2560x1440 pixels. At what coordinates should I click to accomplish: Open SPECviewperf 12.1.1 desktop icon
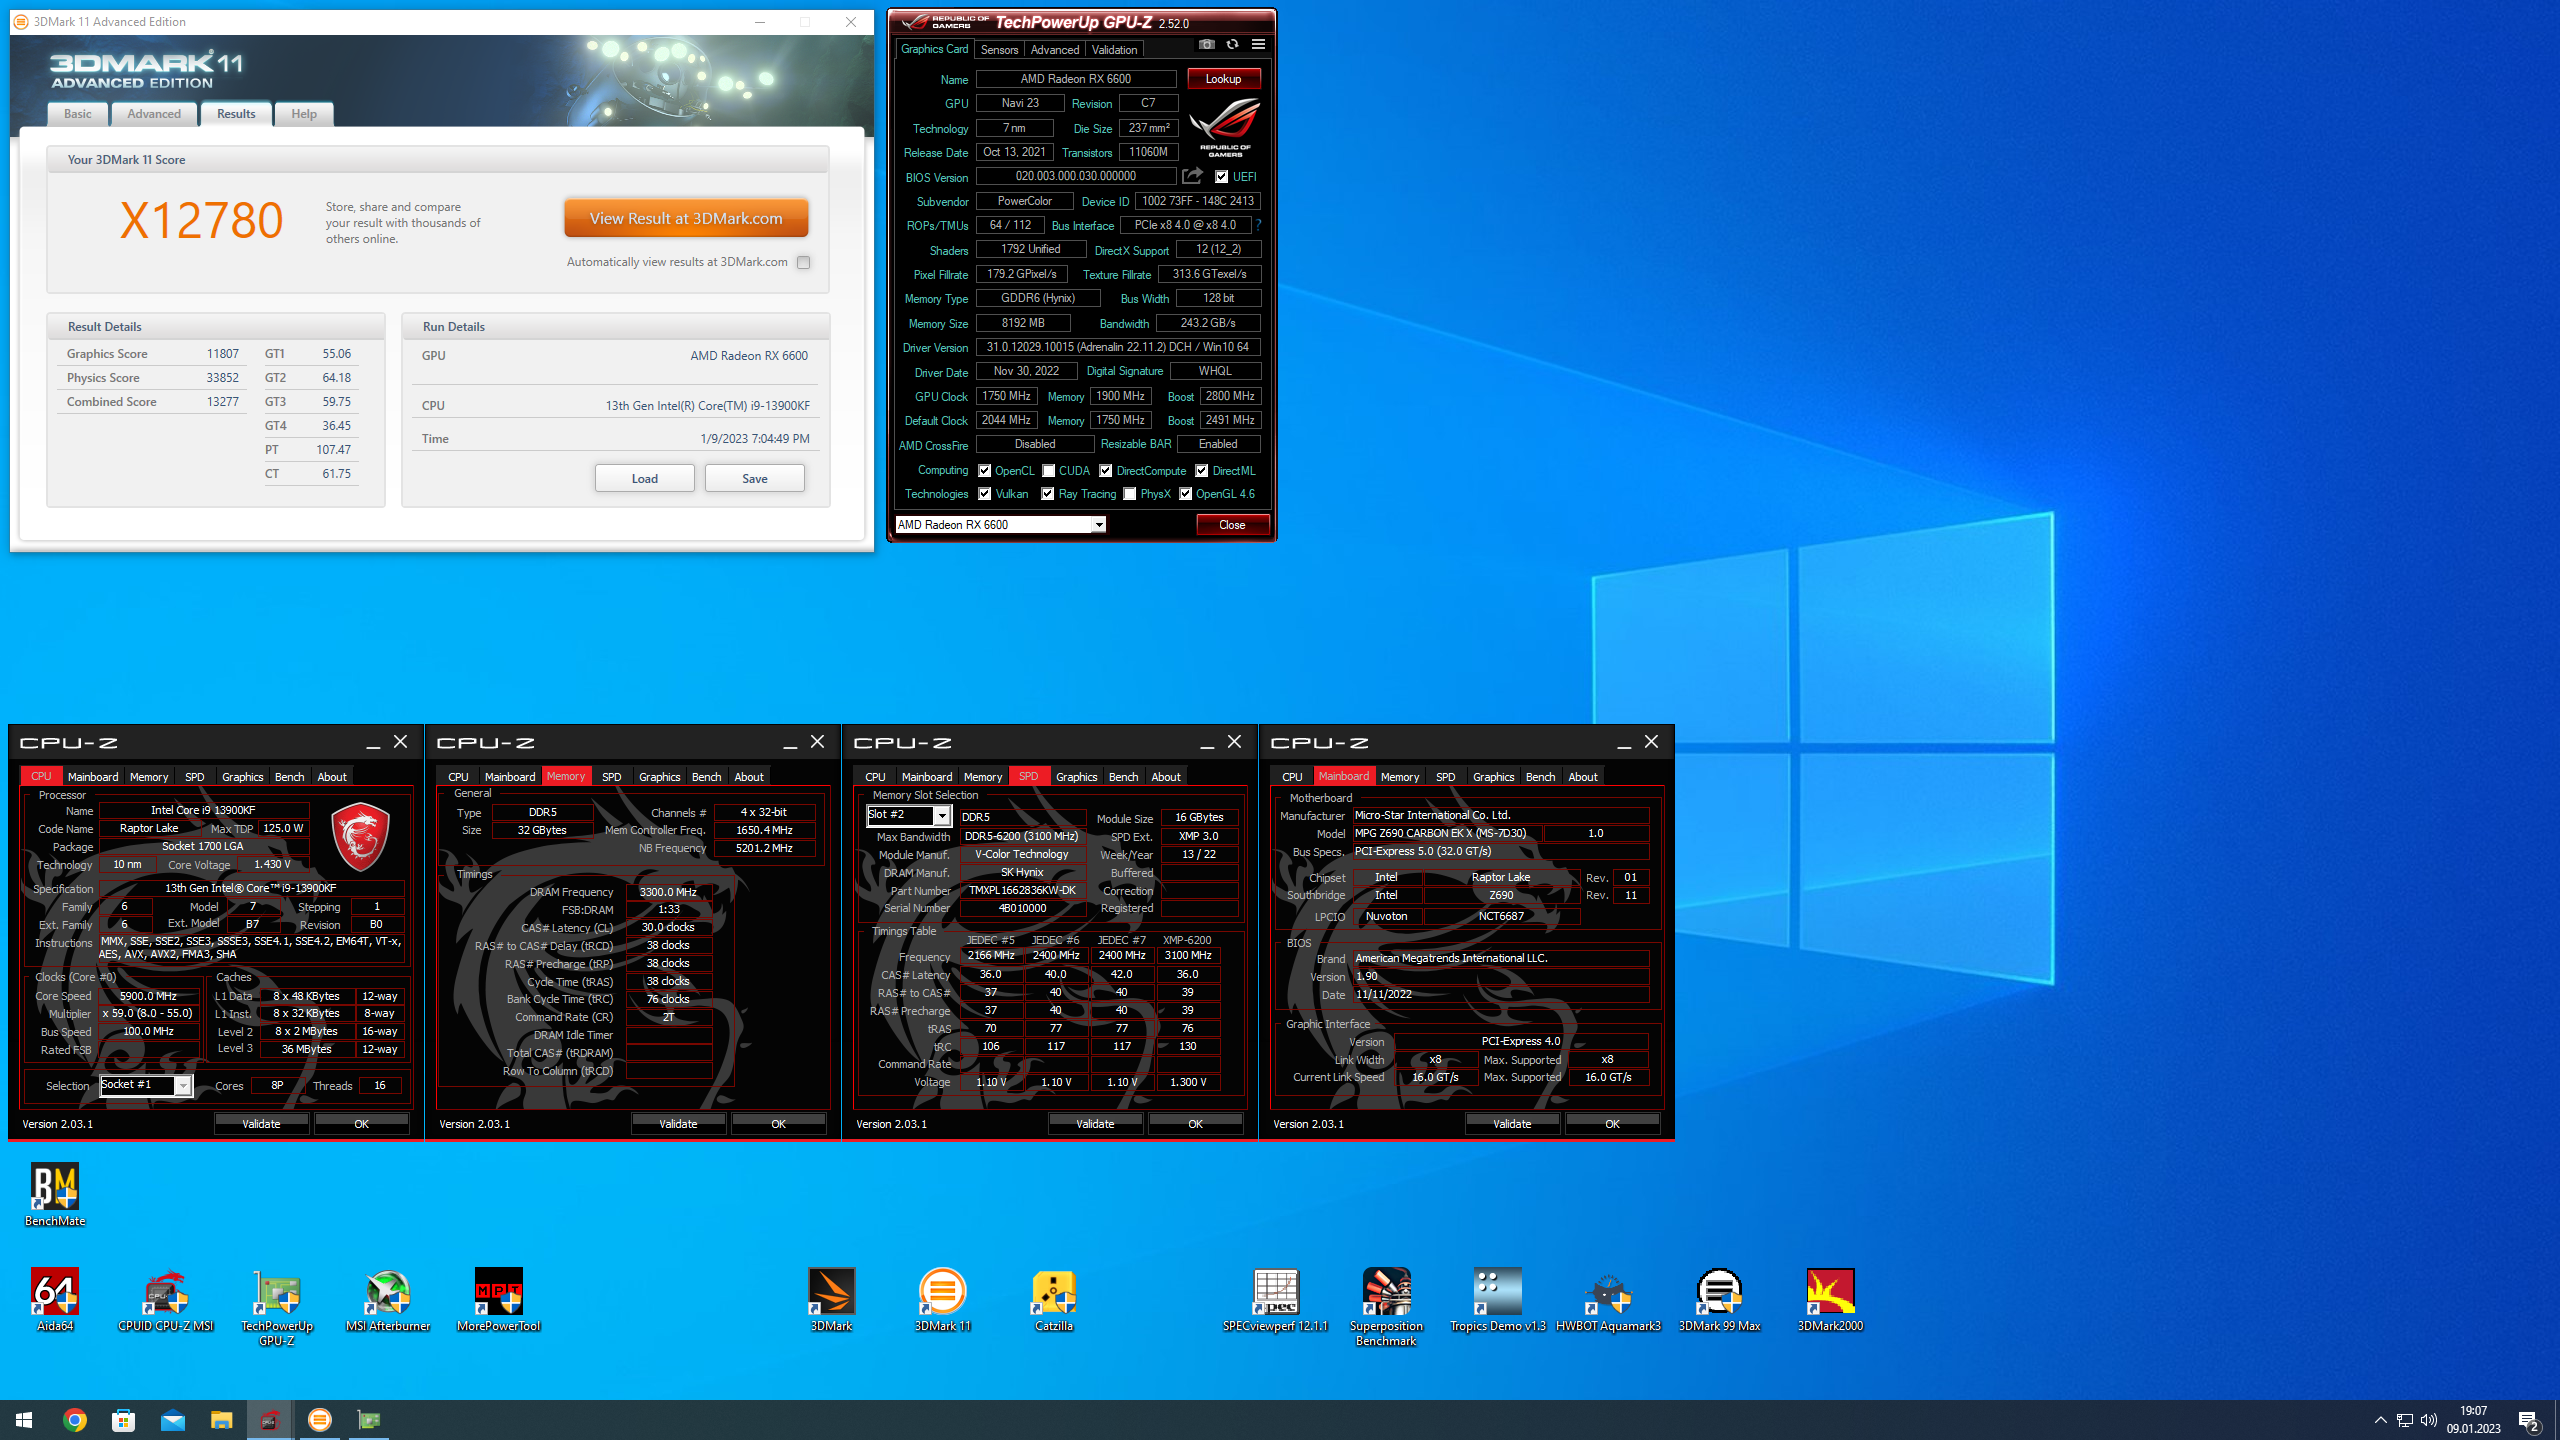1275,1300
